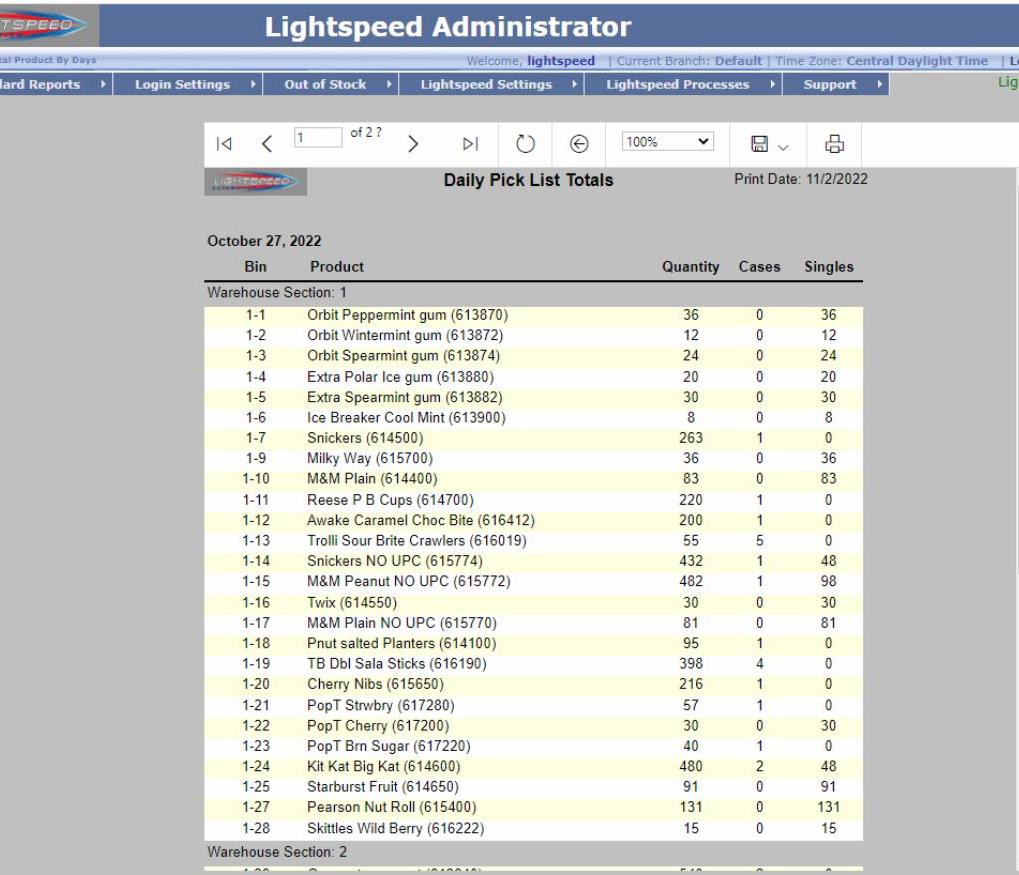Click Warehouse Section: 1 heading

277,293
